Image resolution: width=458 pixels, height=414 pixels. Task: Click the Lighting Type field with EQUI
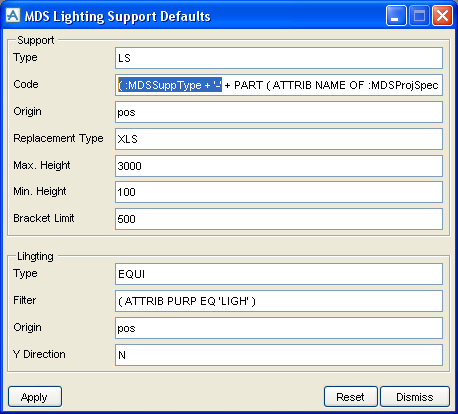pos(279,274)
